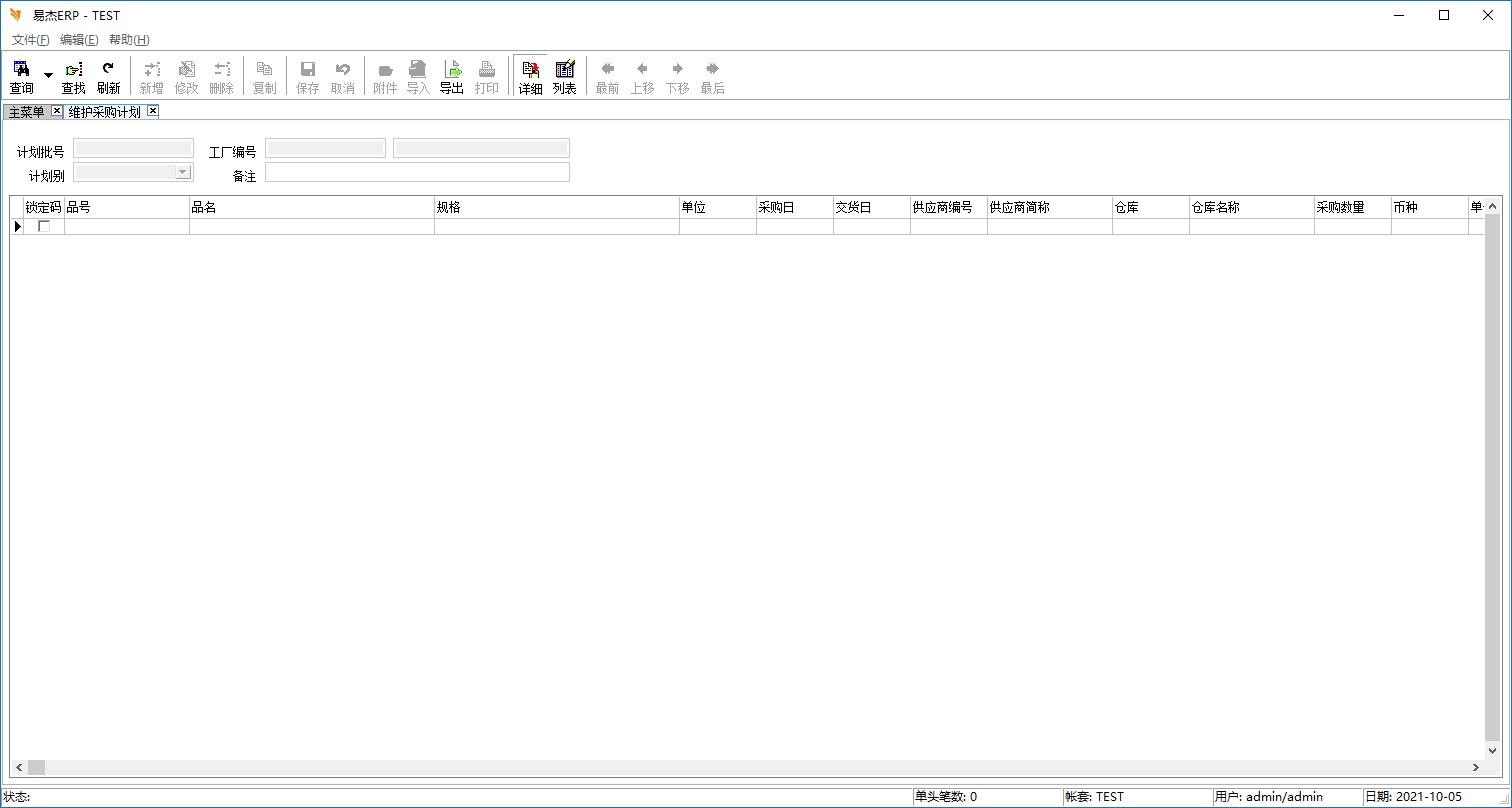
Task: Click the vertical scrollbar down arrow
Action: click(1493, 750)
